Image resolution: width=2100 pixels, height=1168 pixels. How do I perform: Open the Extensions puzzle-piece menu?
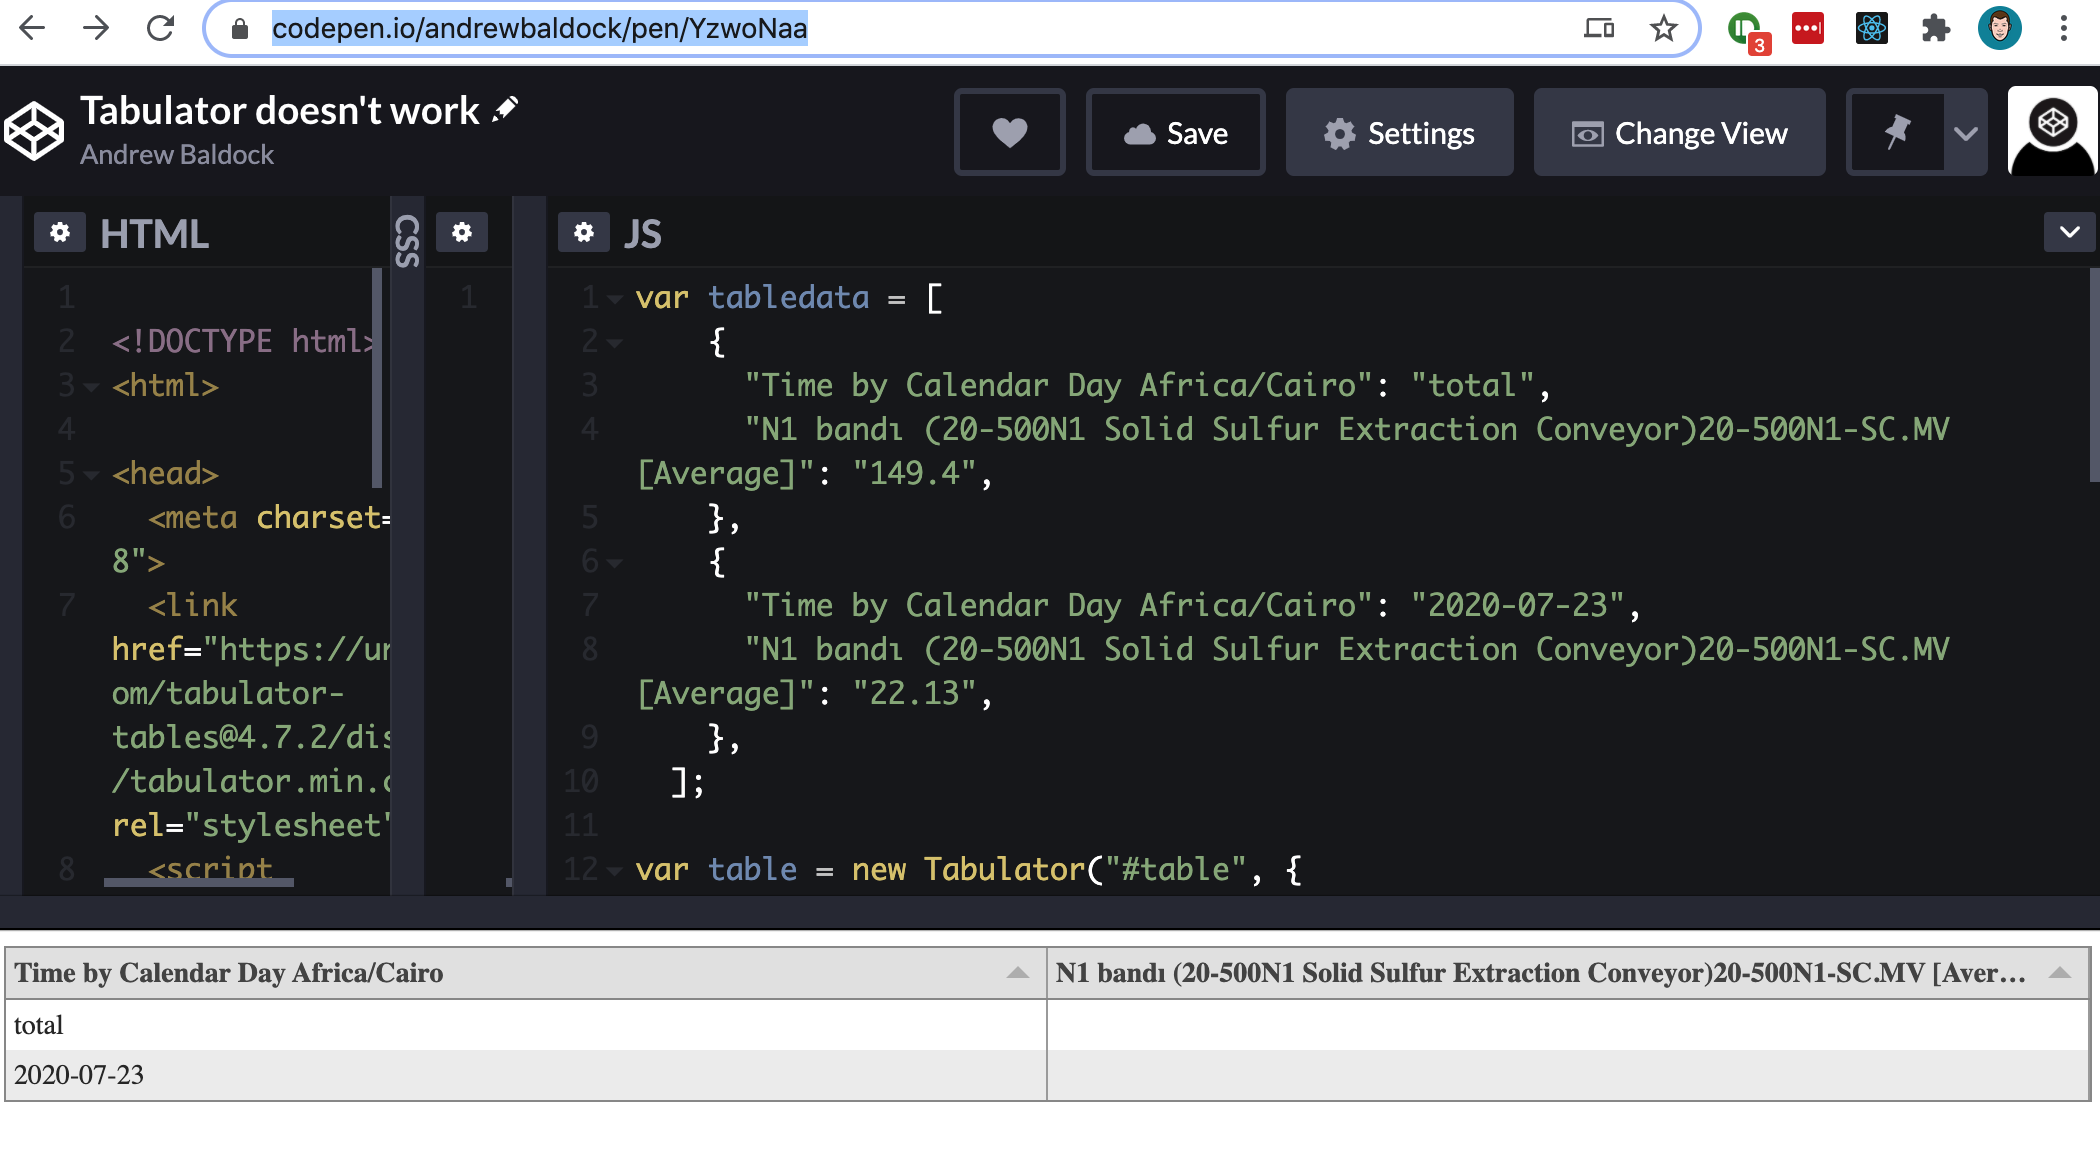click(x=1936, y=28)
